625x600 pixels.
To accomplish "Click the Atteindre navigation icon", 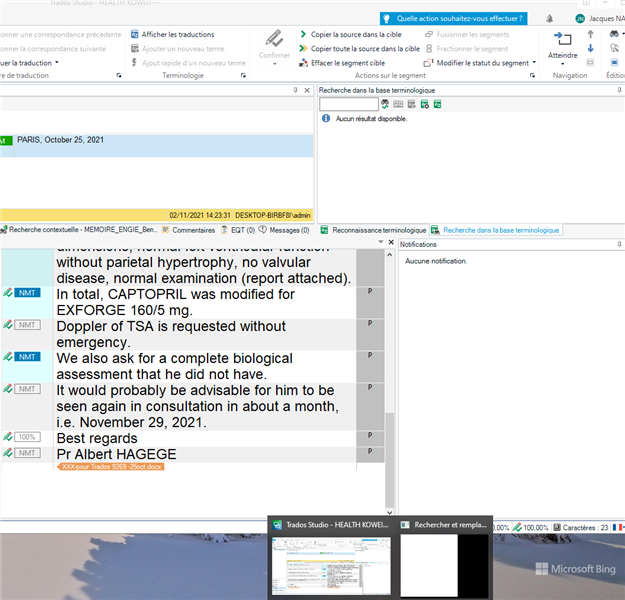I will point(562,39).
